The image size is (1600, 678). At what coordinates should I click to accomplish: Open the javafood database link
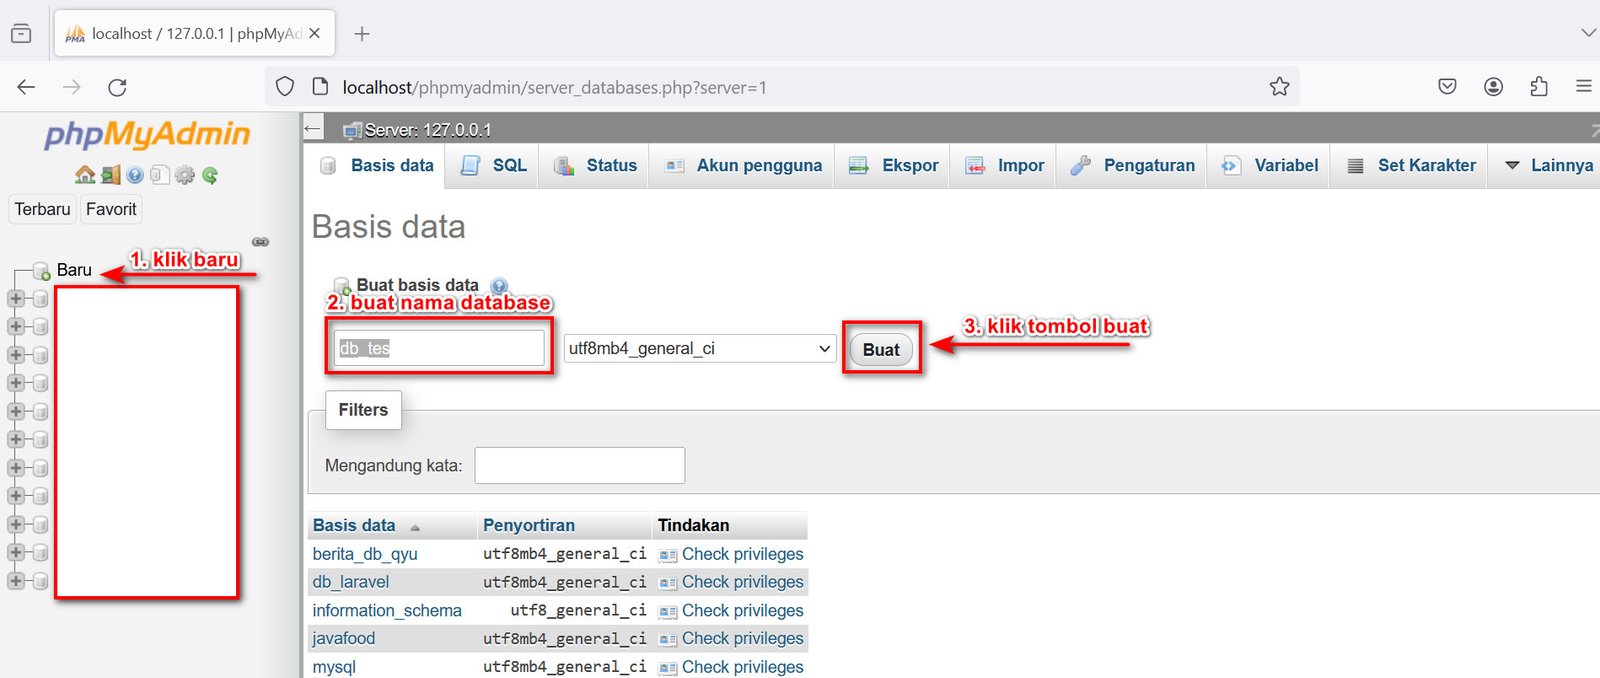coord(344,638)
